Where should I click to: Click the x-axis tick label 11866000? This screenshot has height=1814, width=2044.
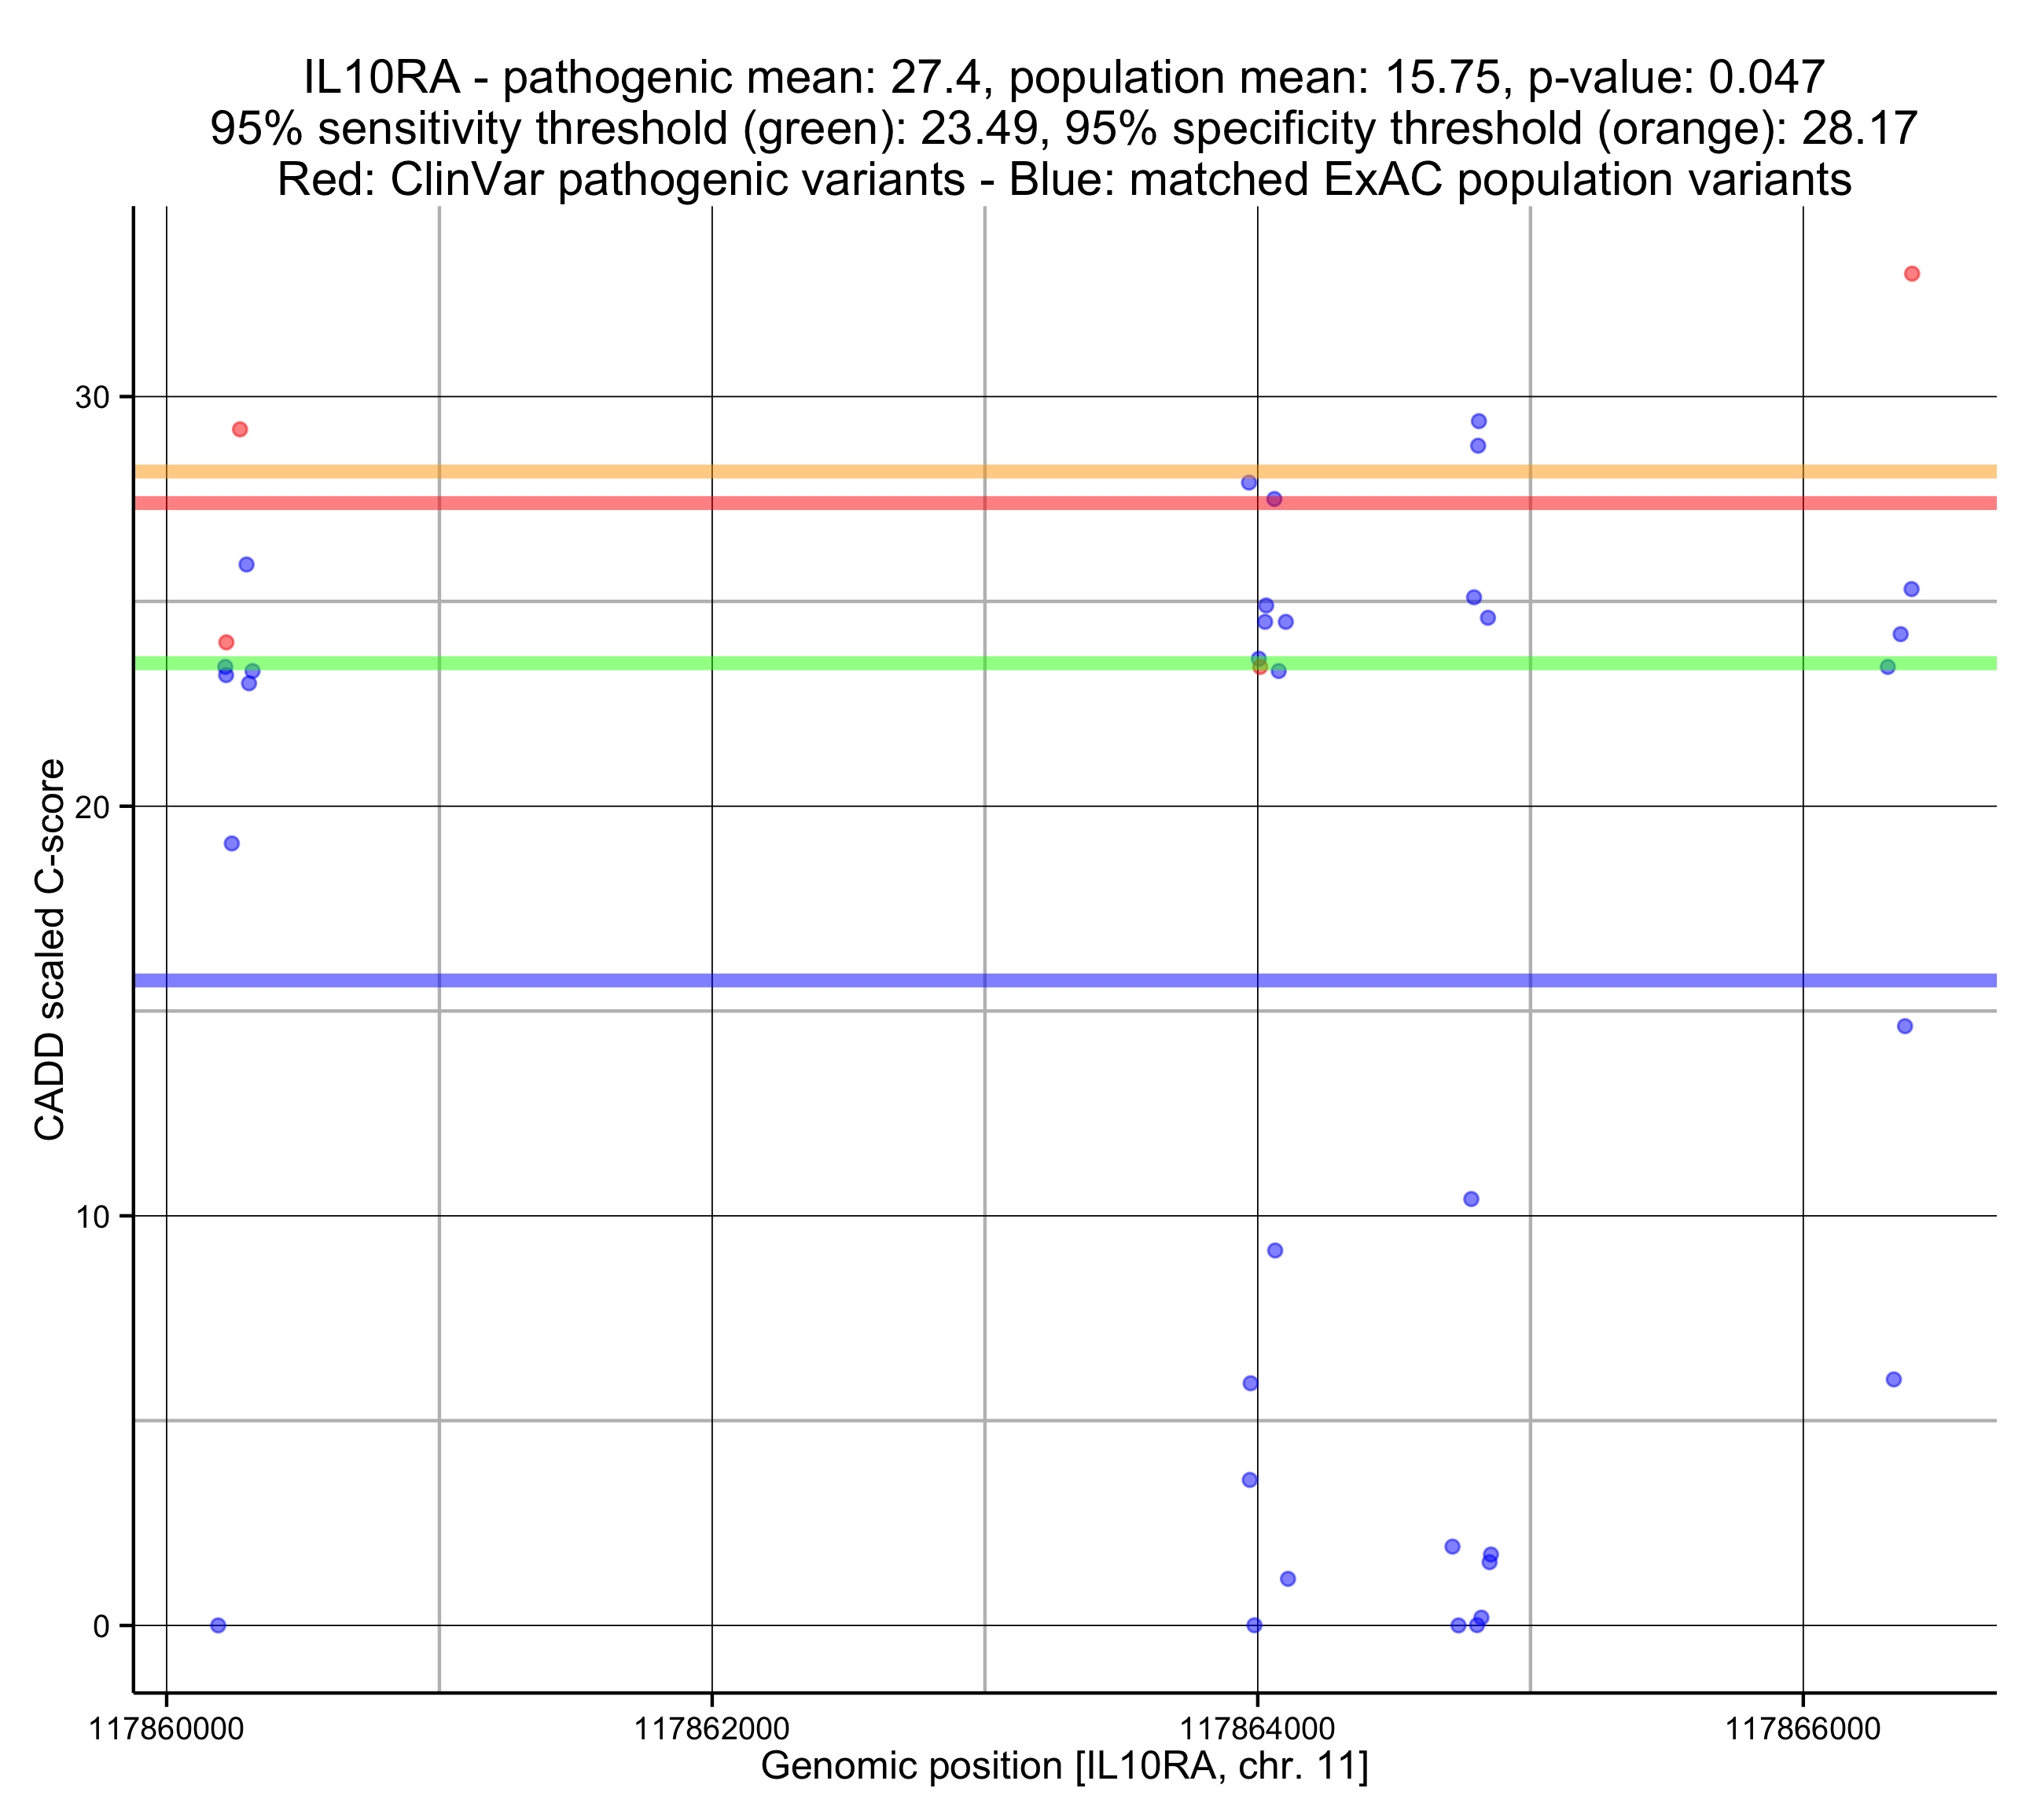[x=1803, y=1729]
